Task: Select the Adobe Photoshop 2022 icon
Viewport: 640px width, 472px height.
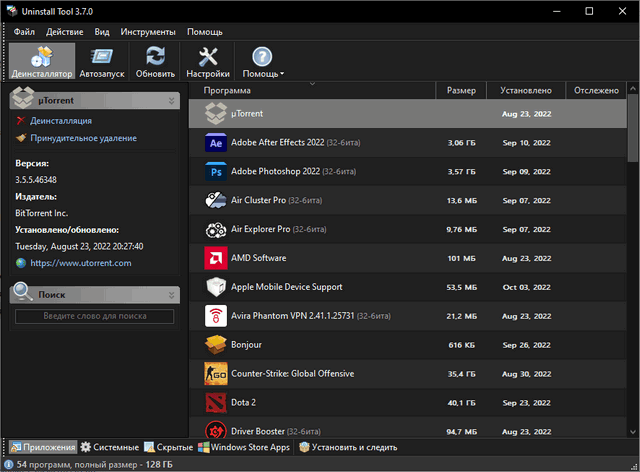Action: 215,172
